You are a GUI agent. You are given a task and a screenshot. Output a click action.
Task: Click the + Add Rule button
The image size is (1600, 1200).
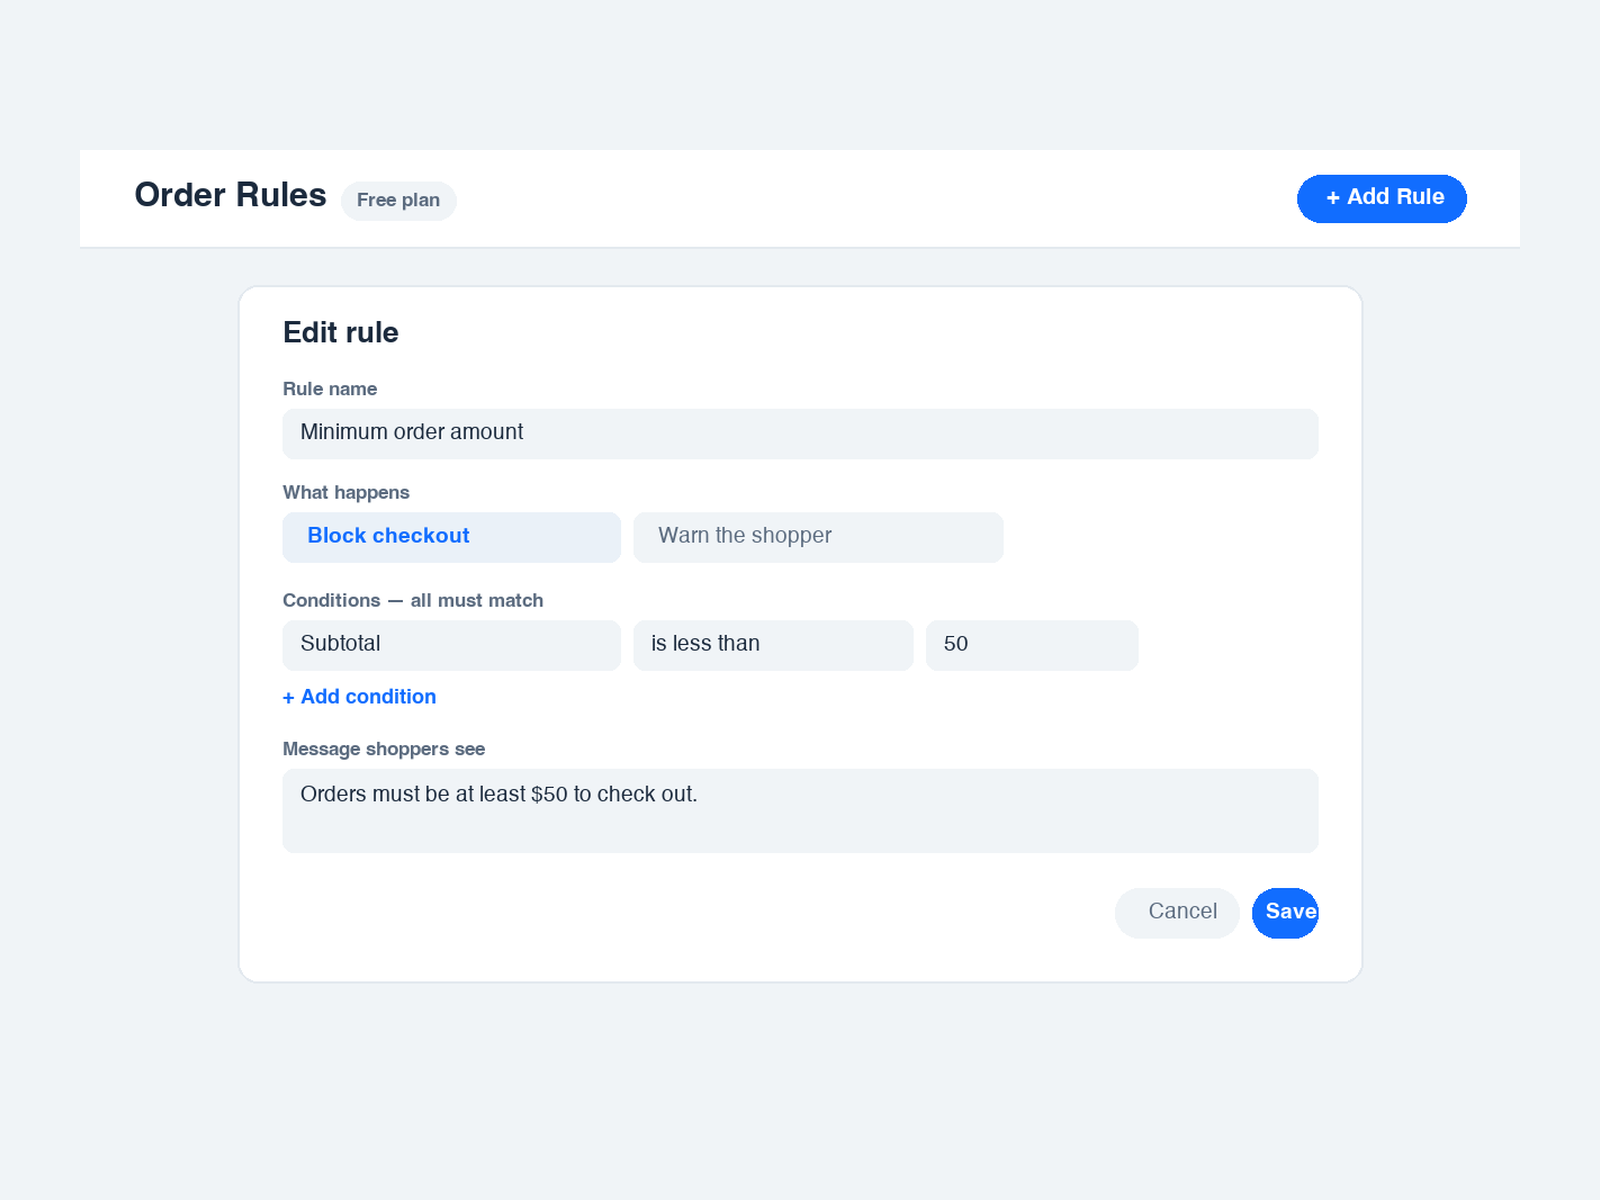point(1381,198)
